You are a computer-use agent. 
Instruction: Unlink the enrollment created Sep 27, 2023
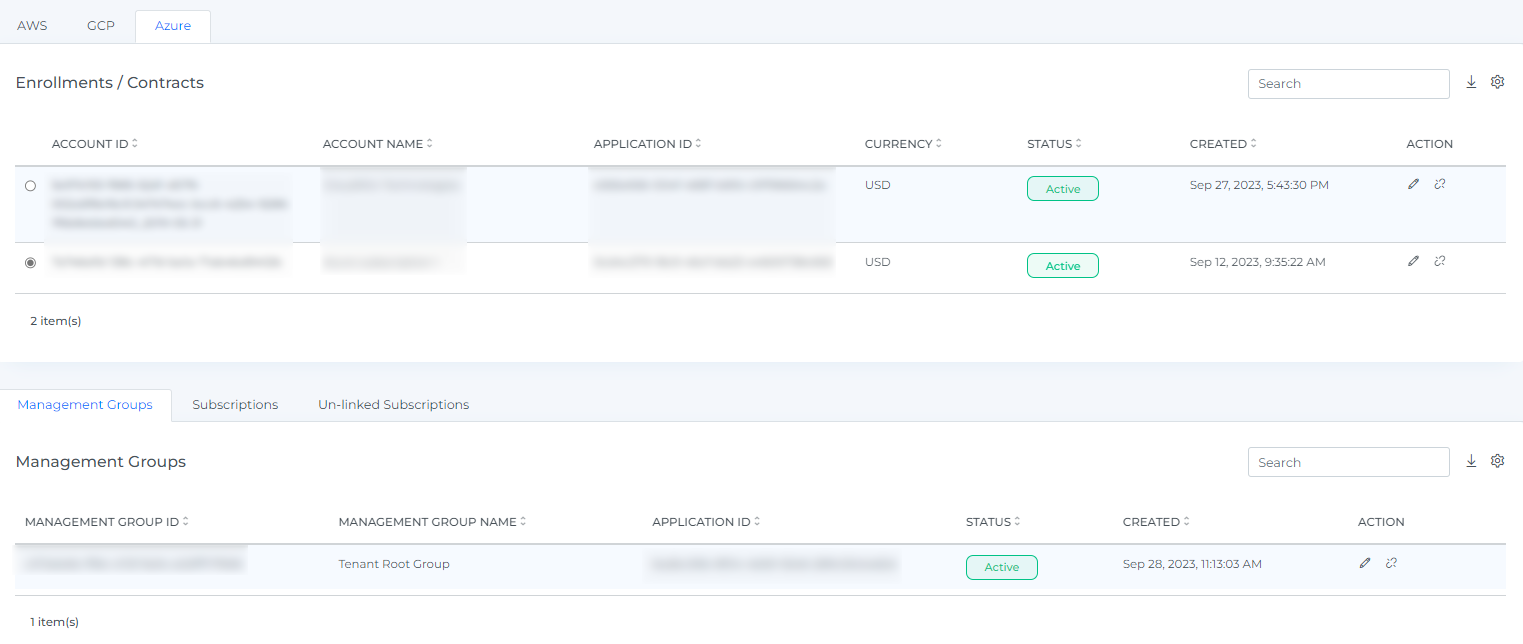click(1439, 184)
